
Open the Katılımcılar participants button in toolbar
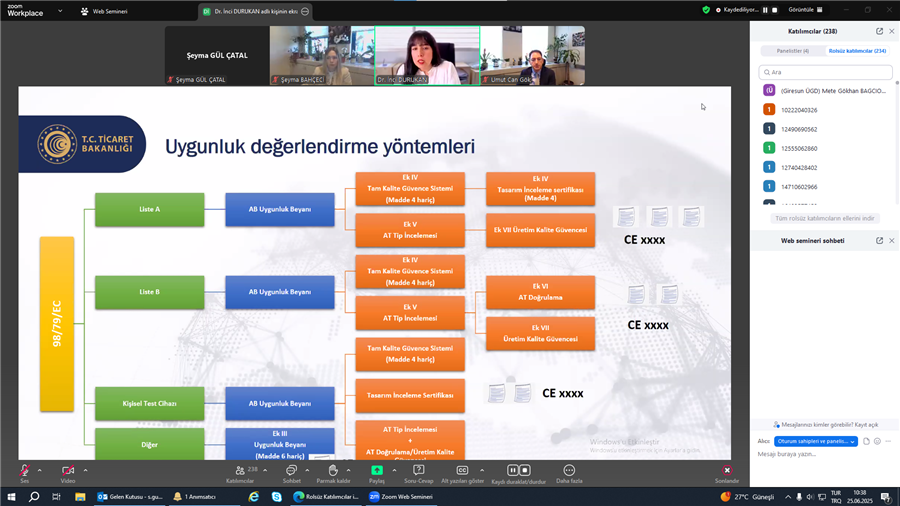tap(240, 472)
